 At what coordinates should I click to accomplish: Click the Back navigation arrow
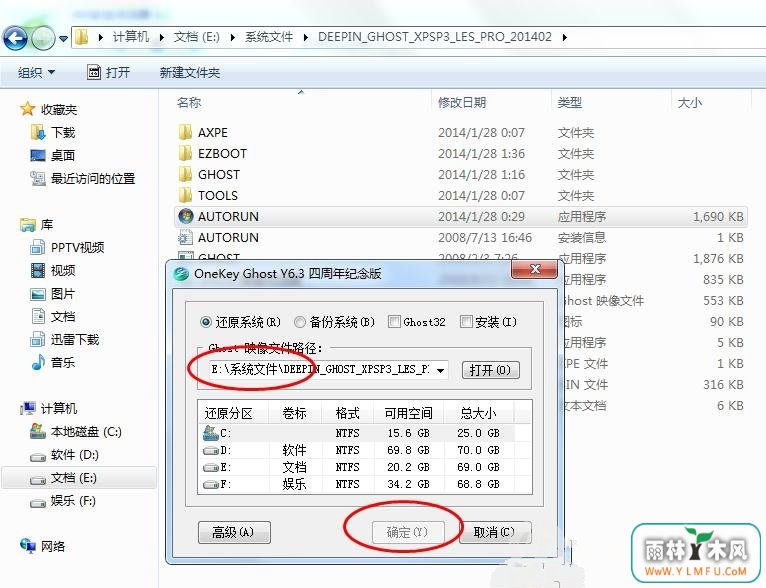tap(15, 37)
